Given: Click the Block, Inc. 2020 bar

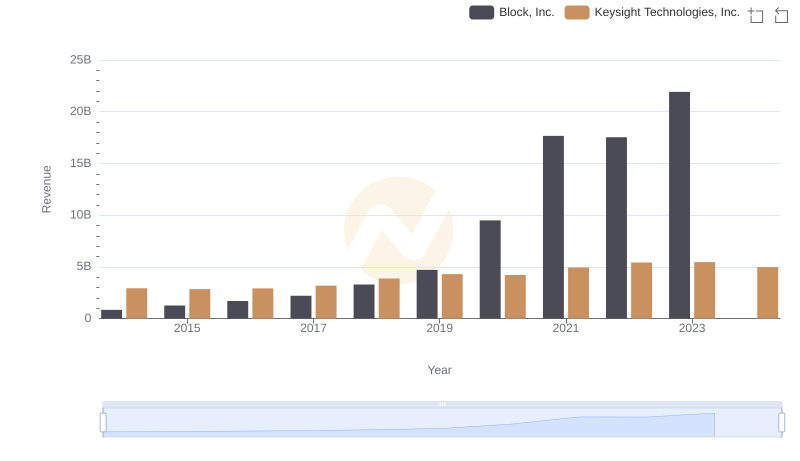Looking at the screenshot, I should [x=490, y=269].
